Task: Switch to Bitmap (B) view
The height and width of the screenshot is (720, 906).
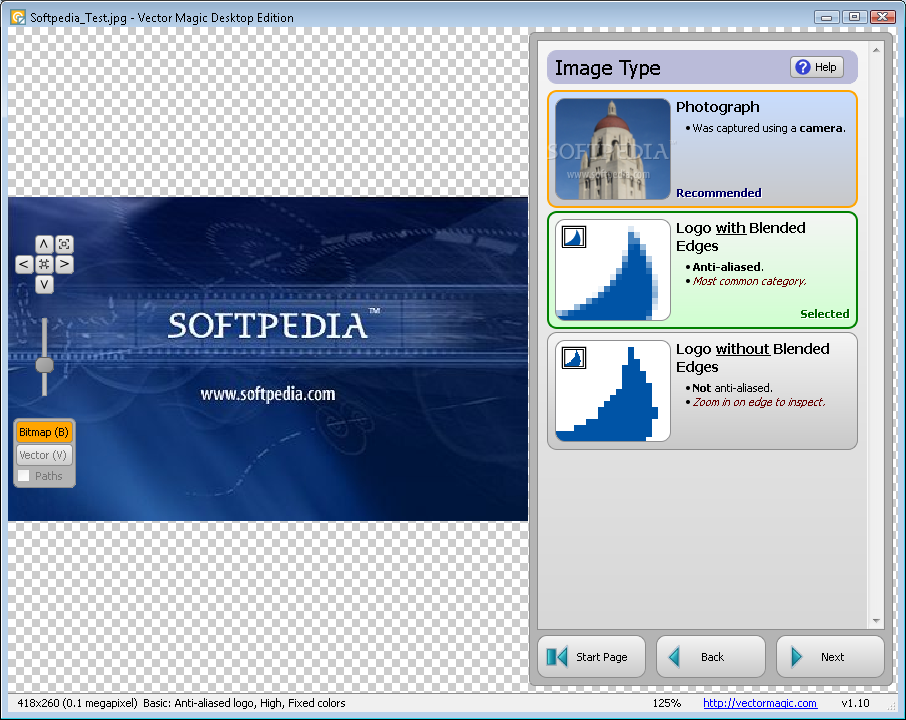Action: (x=44, y=432)
